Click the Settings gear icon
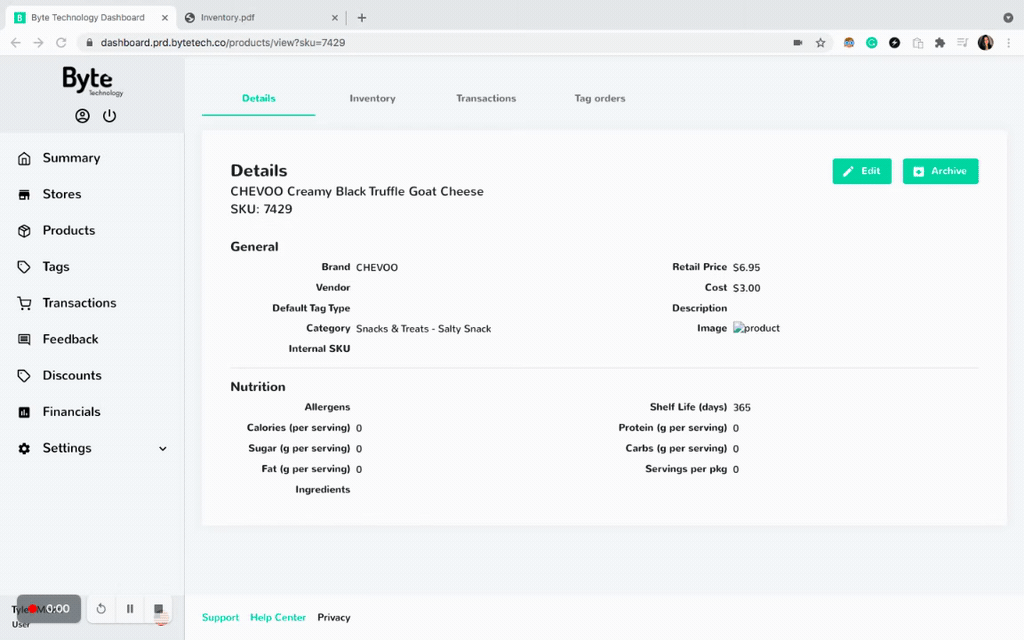Viewport: 1024px width, 640px height. point(24,449)
